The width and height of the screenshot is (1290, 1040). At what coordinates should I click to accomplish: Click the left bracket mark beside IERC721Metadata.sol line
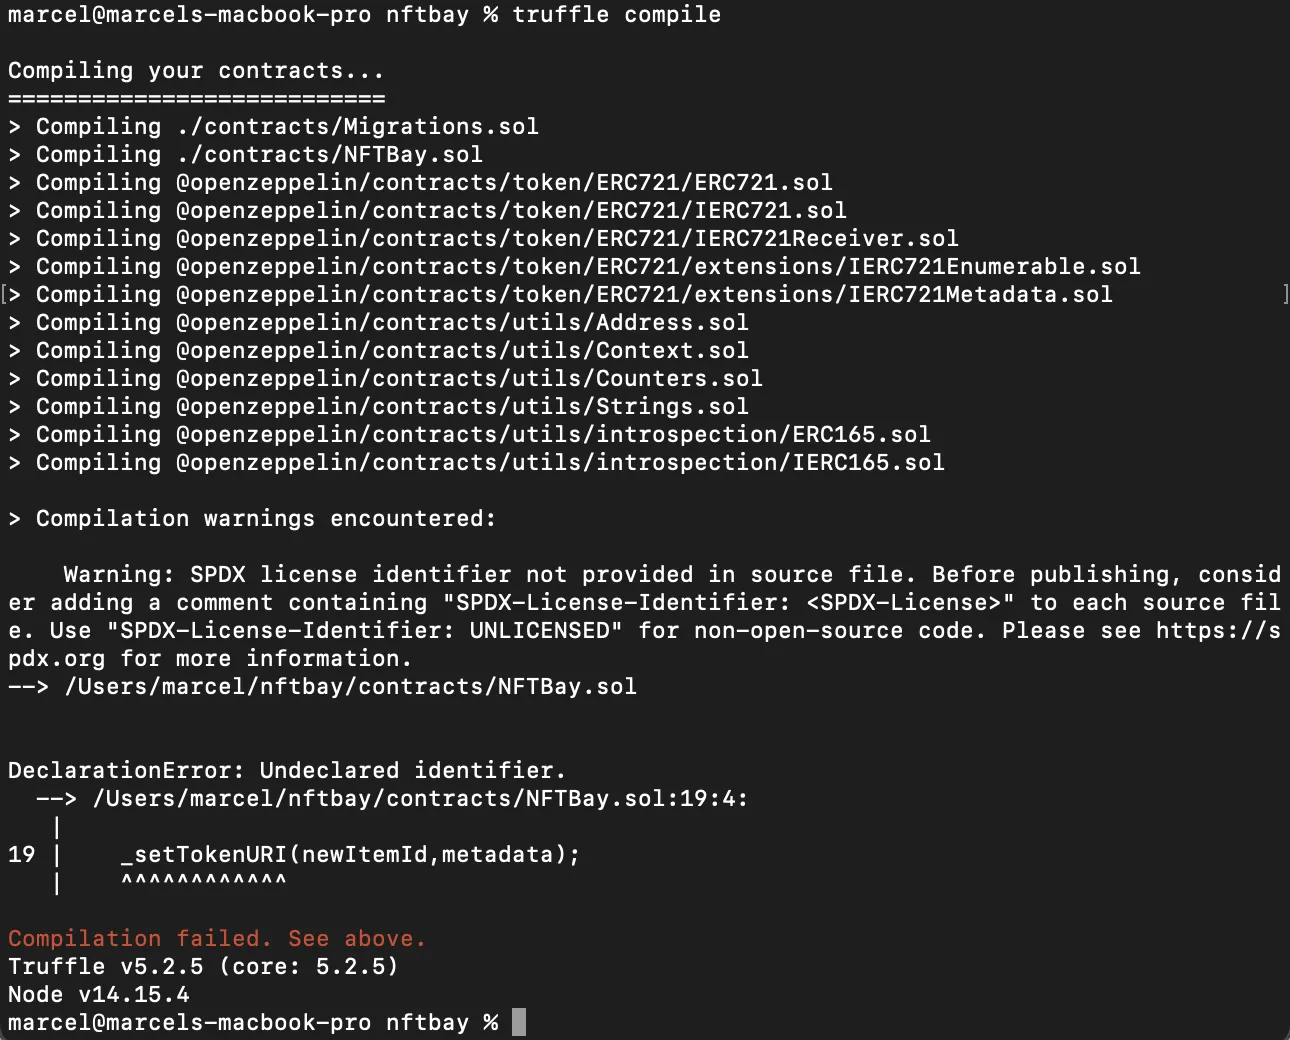pyautogui.click(x=5, y=294)
